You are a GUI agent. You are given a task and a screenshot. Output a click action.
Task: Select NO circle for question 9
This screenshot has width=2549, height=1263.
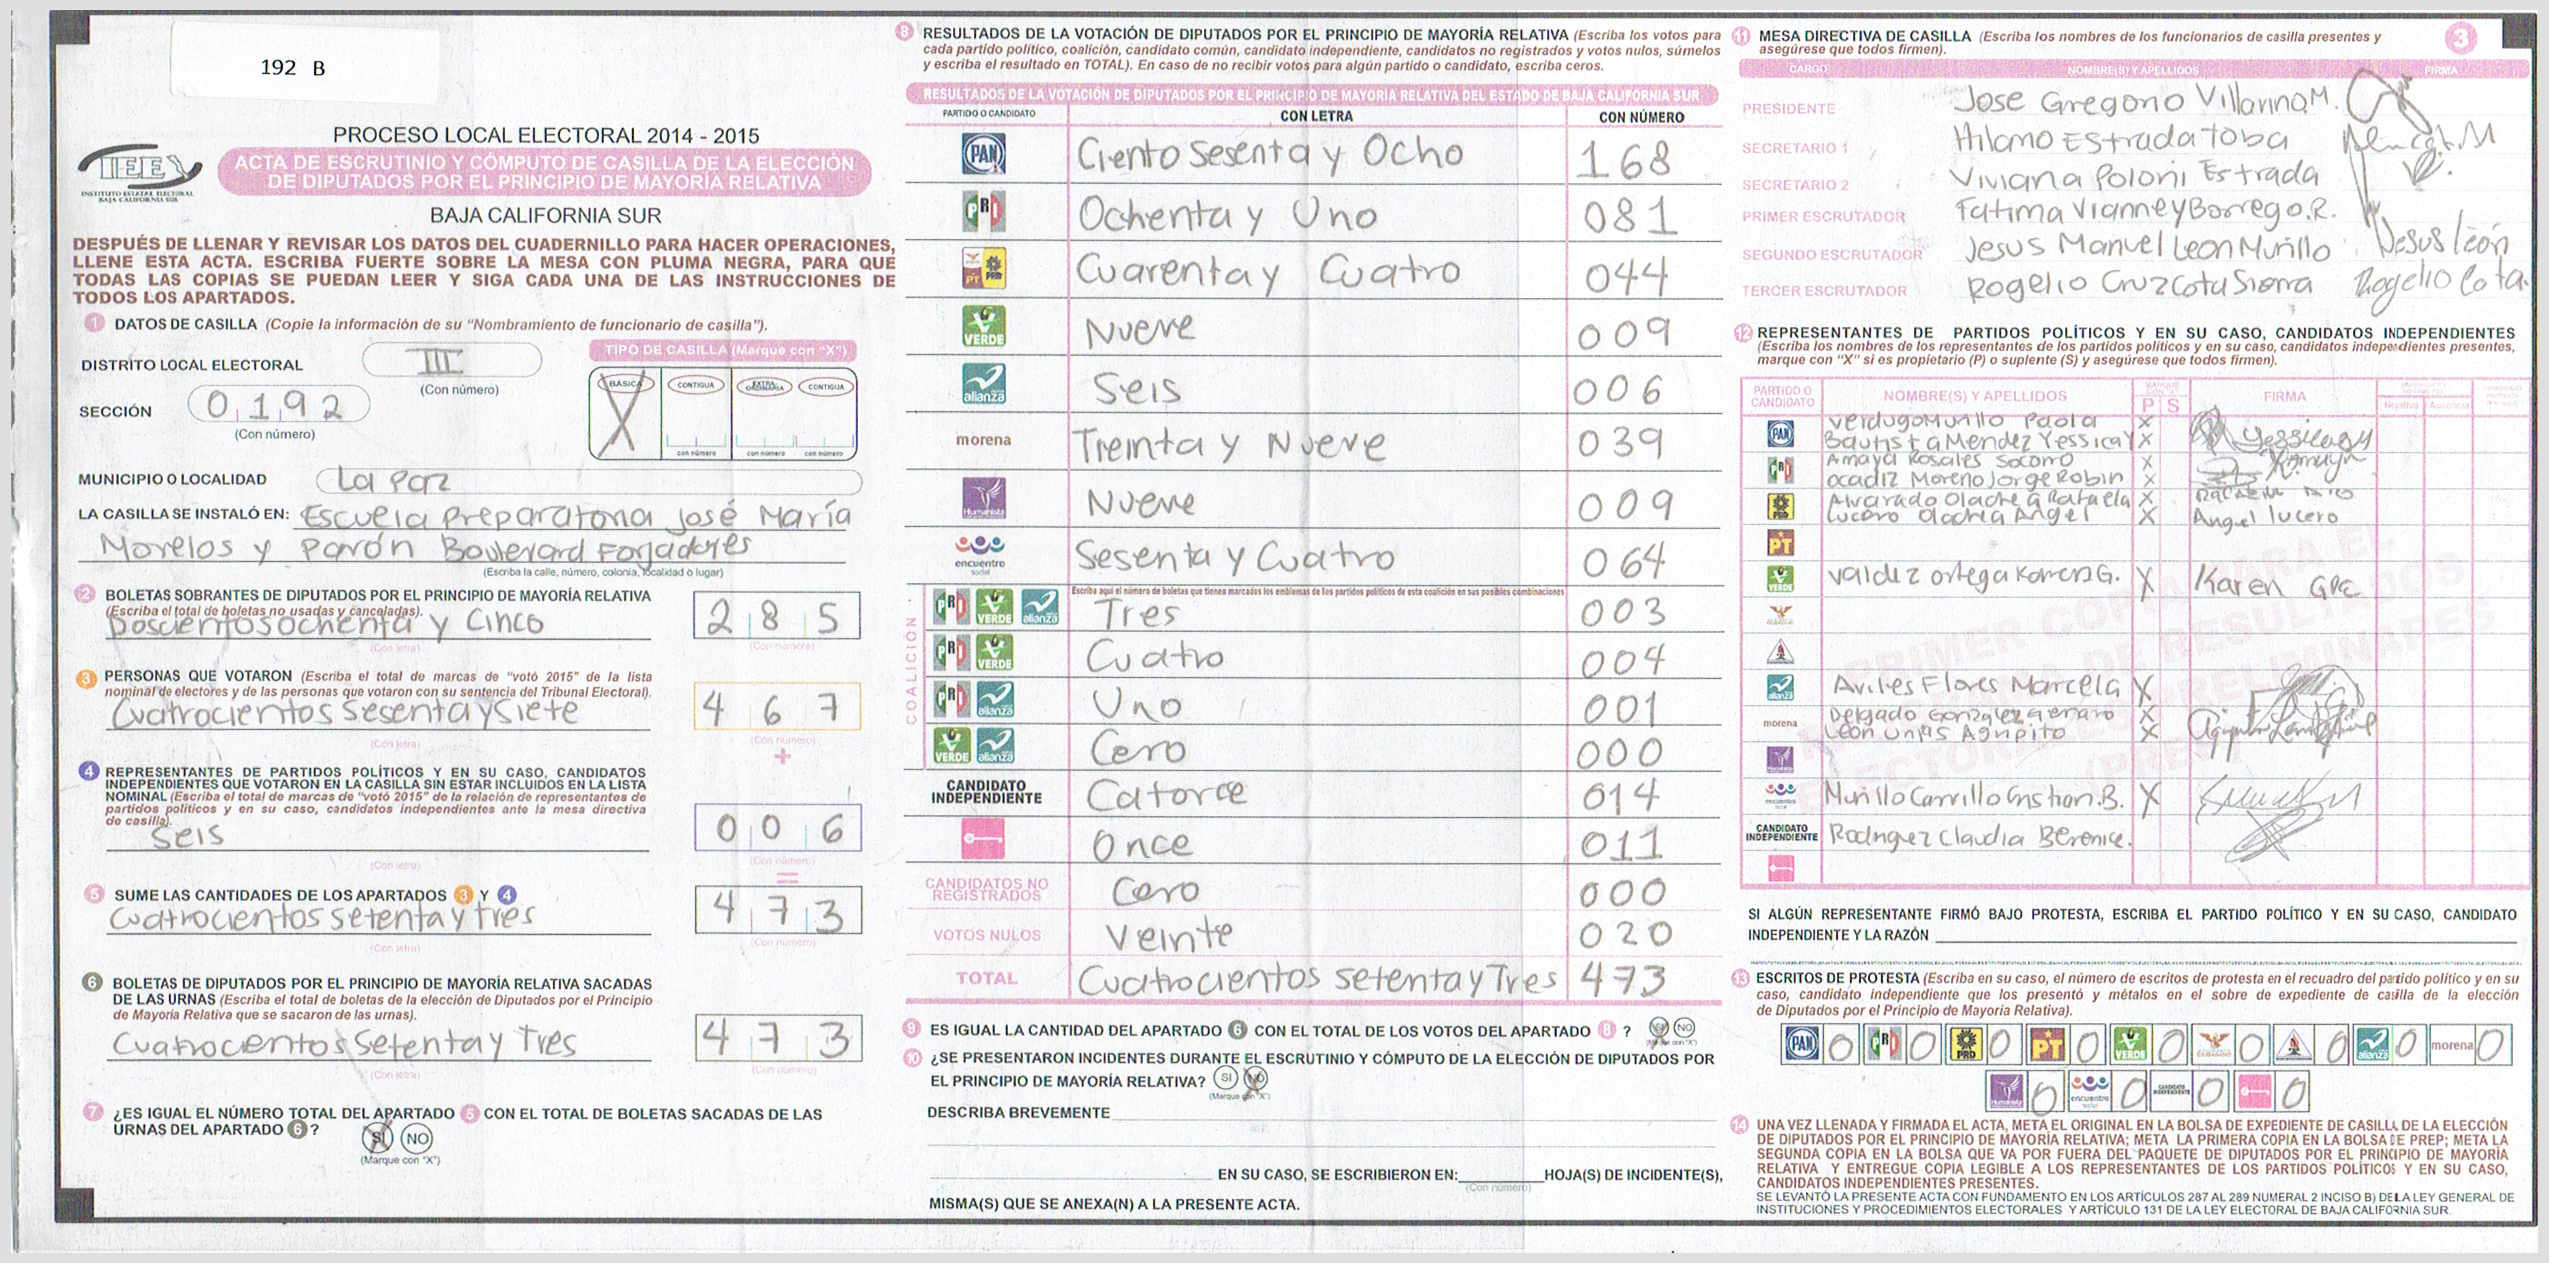pos(1684,1028)
